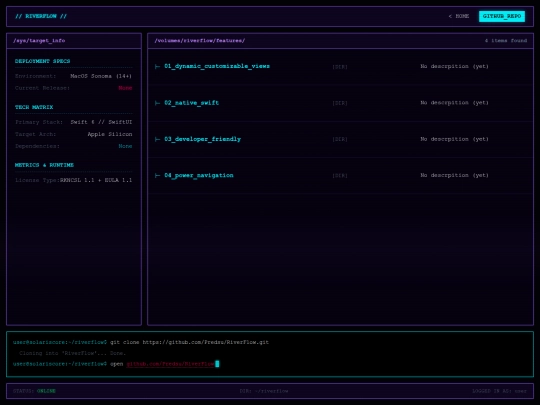
Task: Go back via the < HOME link
Action: pyautogui.click(x=459, y=16)
